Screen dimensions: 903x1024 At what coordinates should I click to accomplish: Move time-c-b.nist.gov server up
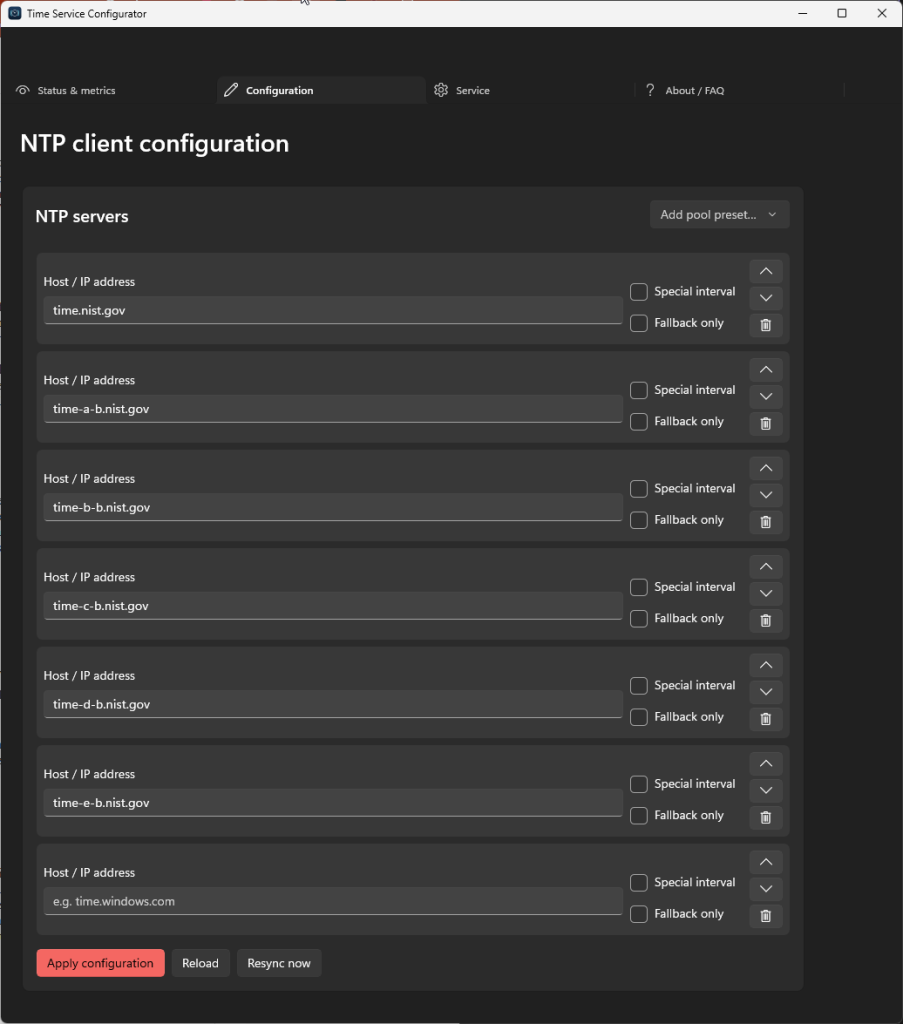(766, 567)
